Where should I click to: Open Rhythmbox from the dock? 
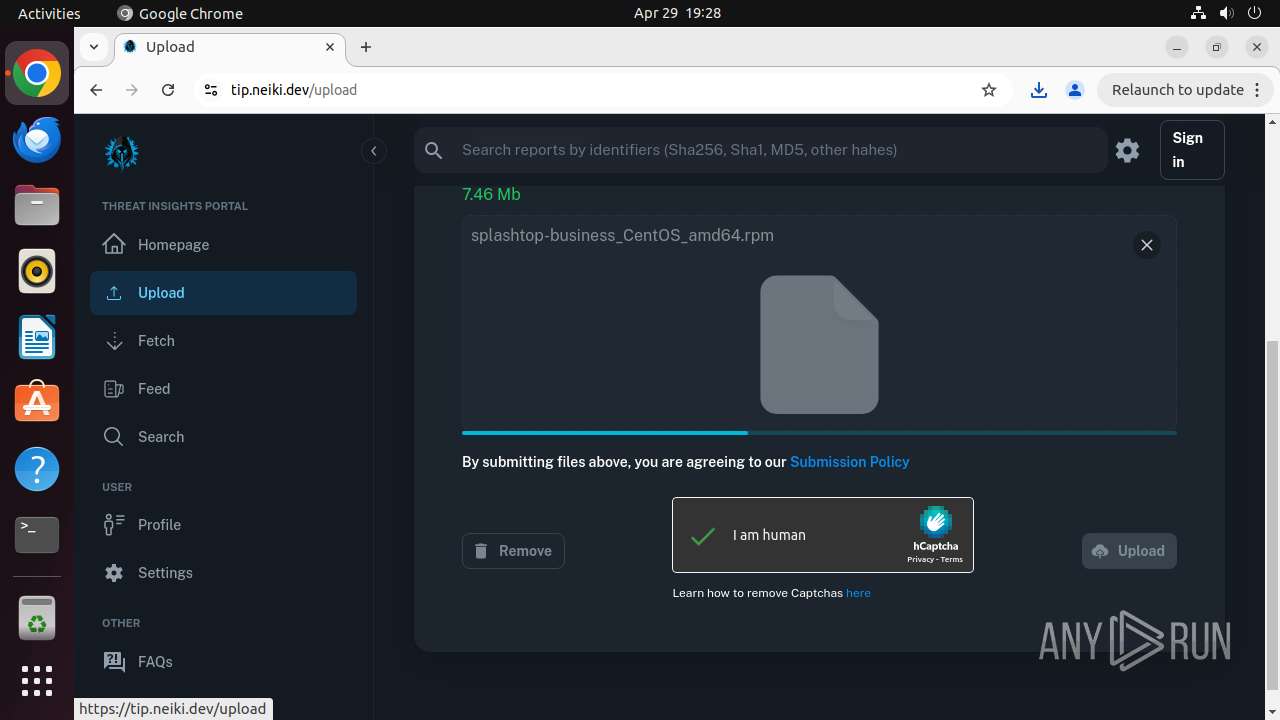(37, 272)
